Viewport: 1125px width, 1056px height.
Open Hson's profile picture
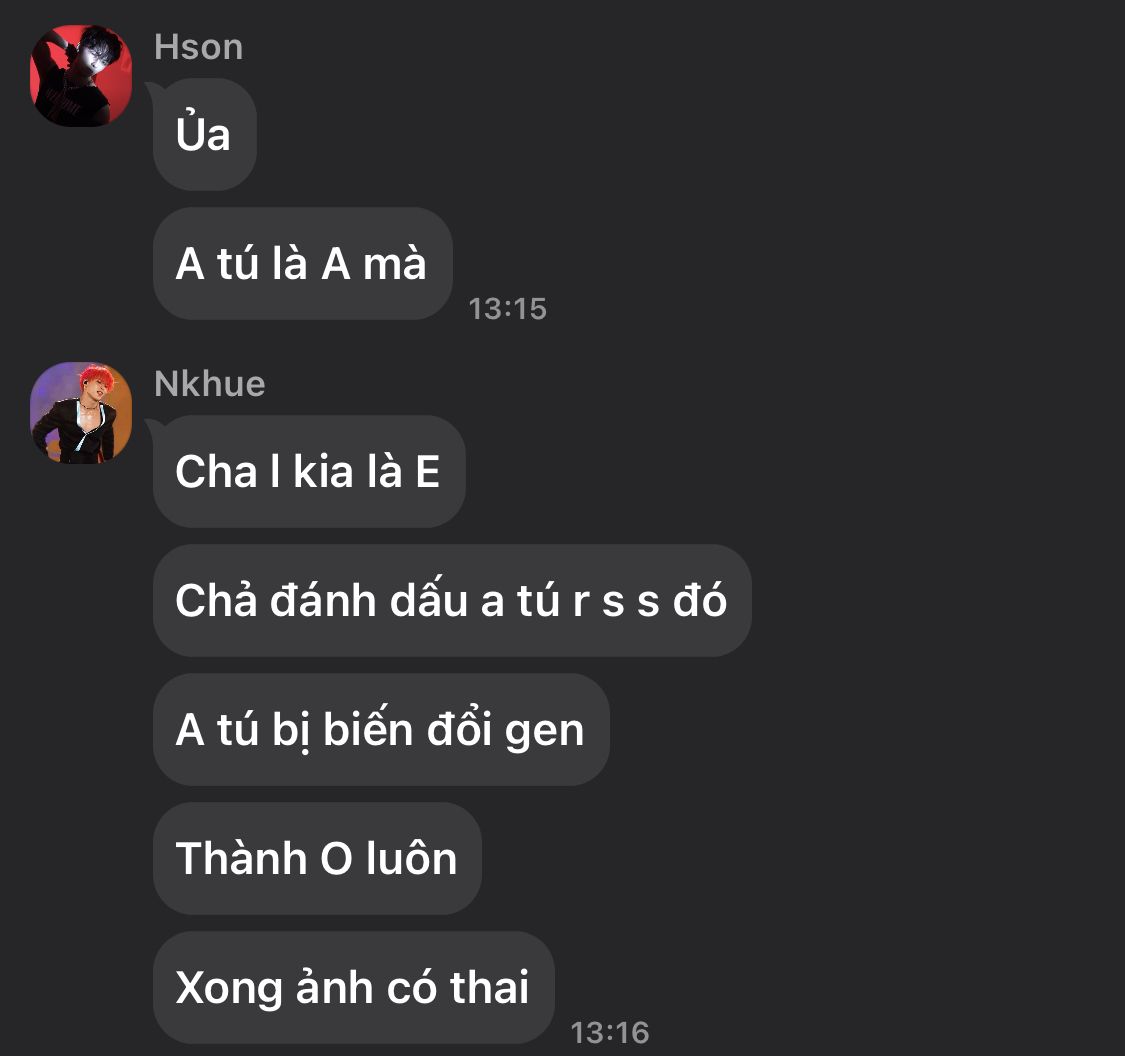(81, 76)
